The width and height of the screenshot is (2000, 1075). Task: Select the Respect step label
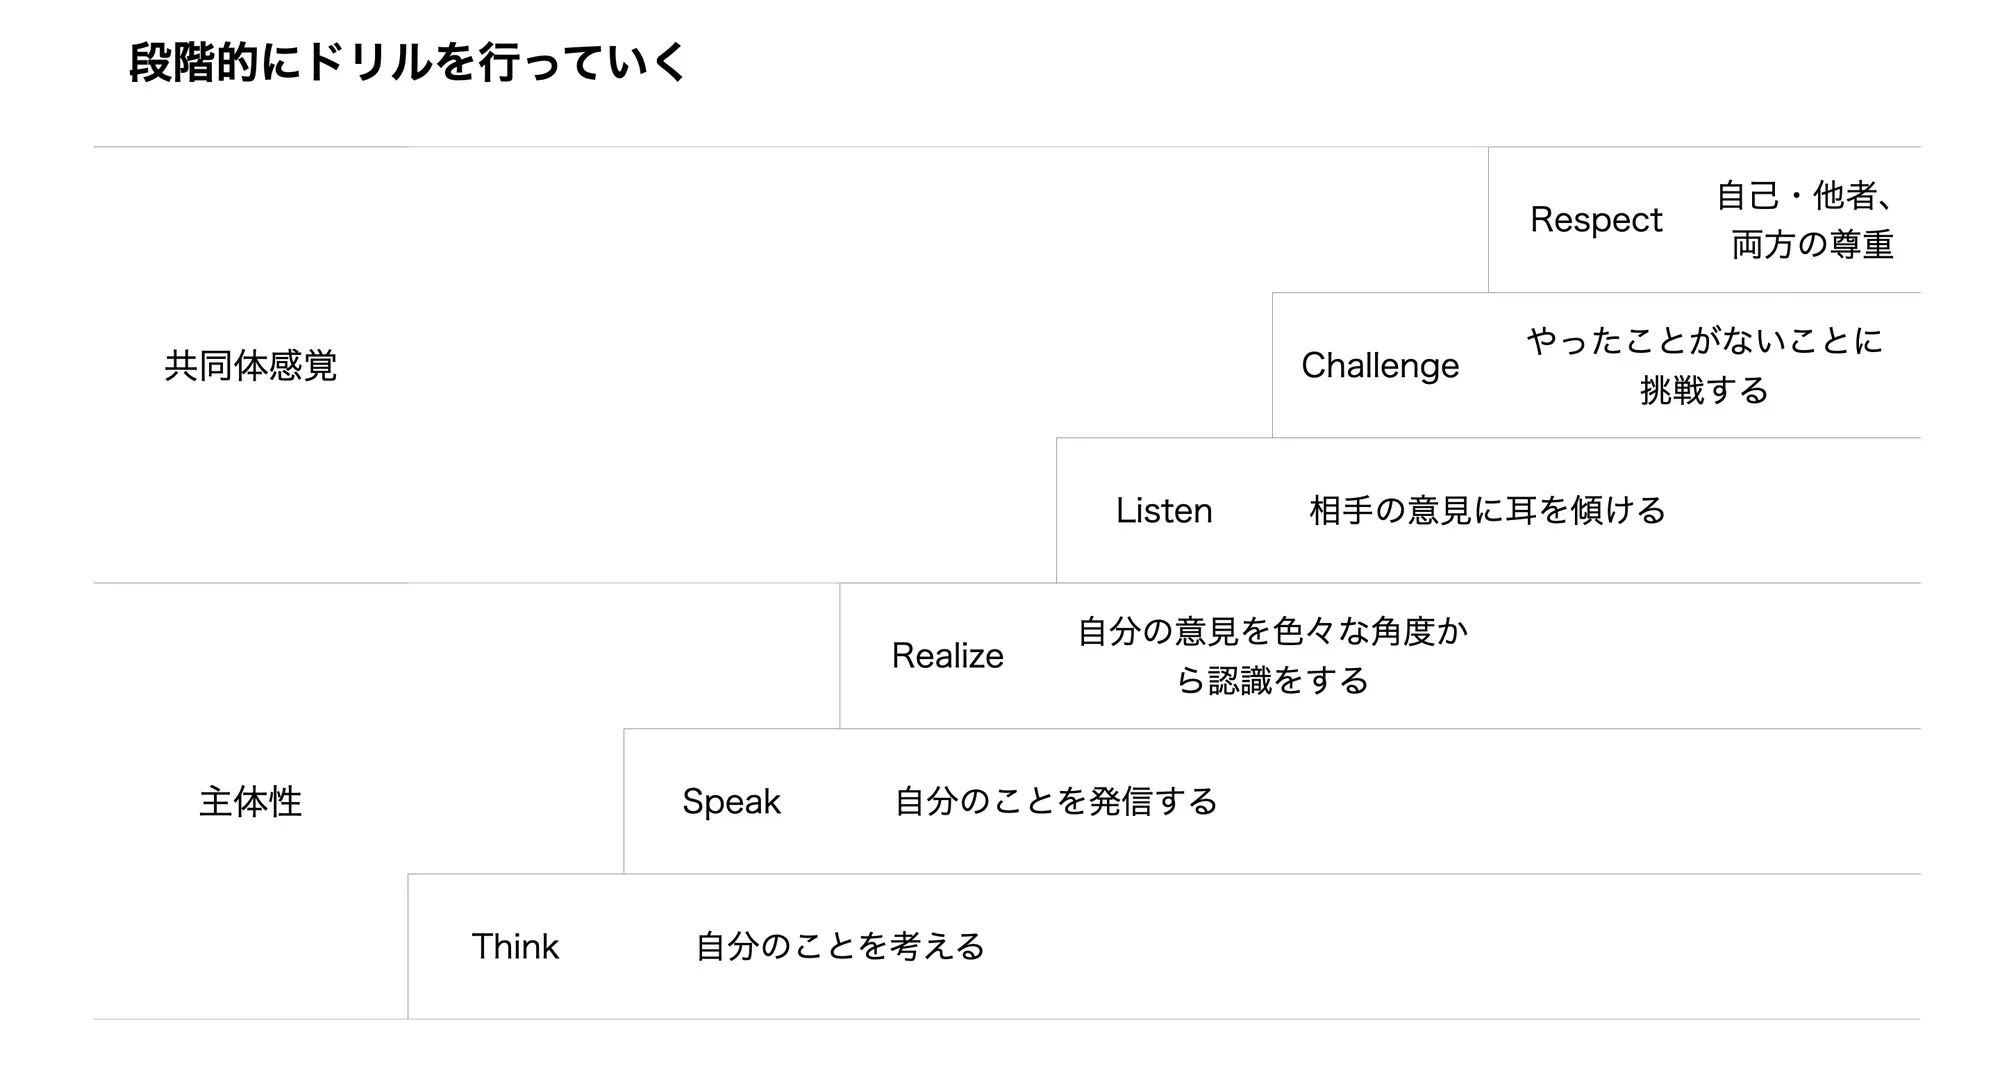pos(1596,220)
